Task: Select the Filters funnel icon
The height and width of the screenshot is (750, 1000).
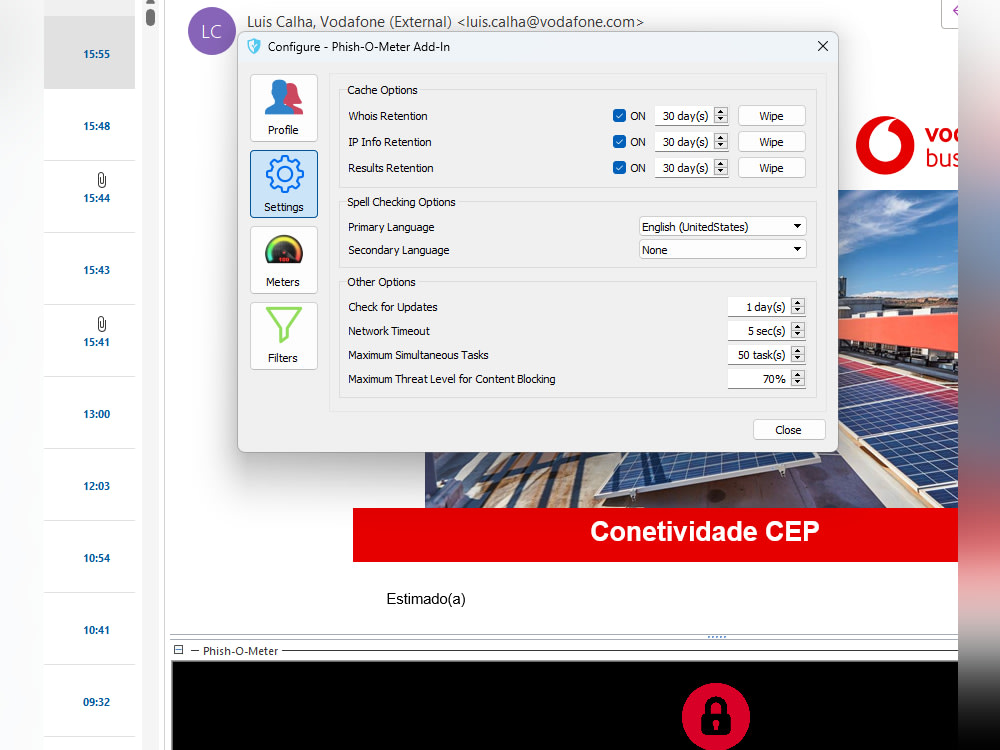Action: pos(283,336)
